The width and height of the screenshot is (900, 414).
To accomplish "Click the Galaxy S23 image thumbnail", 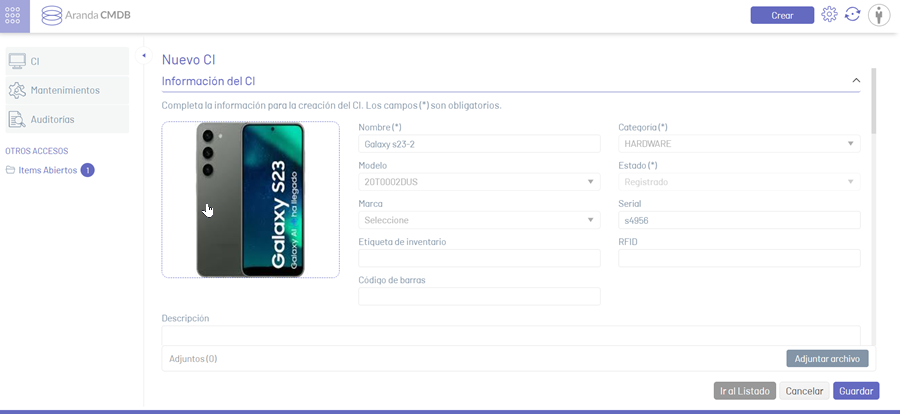I will point(250,199).
